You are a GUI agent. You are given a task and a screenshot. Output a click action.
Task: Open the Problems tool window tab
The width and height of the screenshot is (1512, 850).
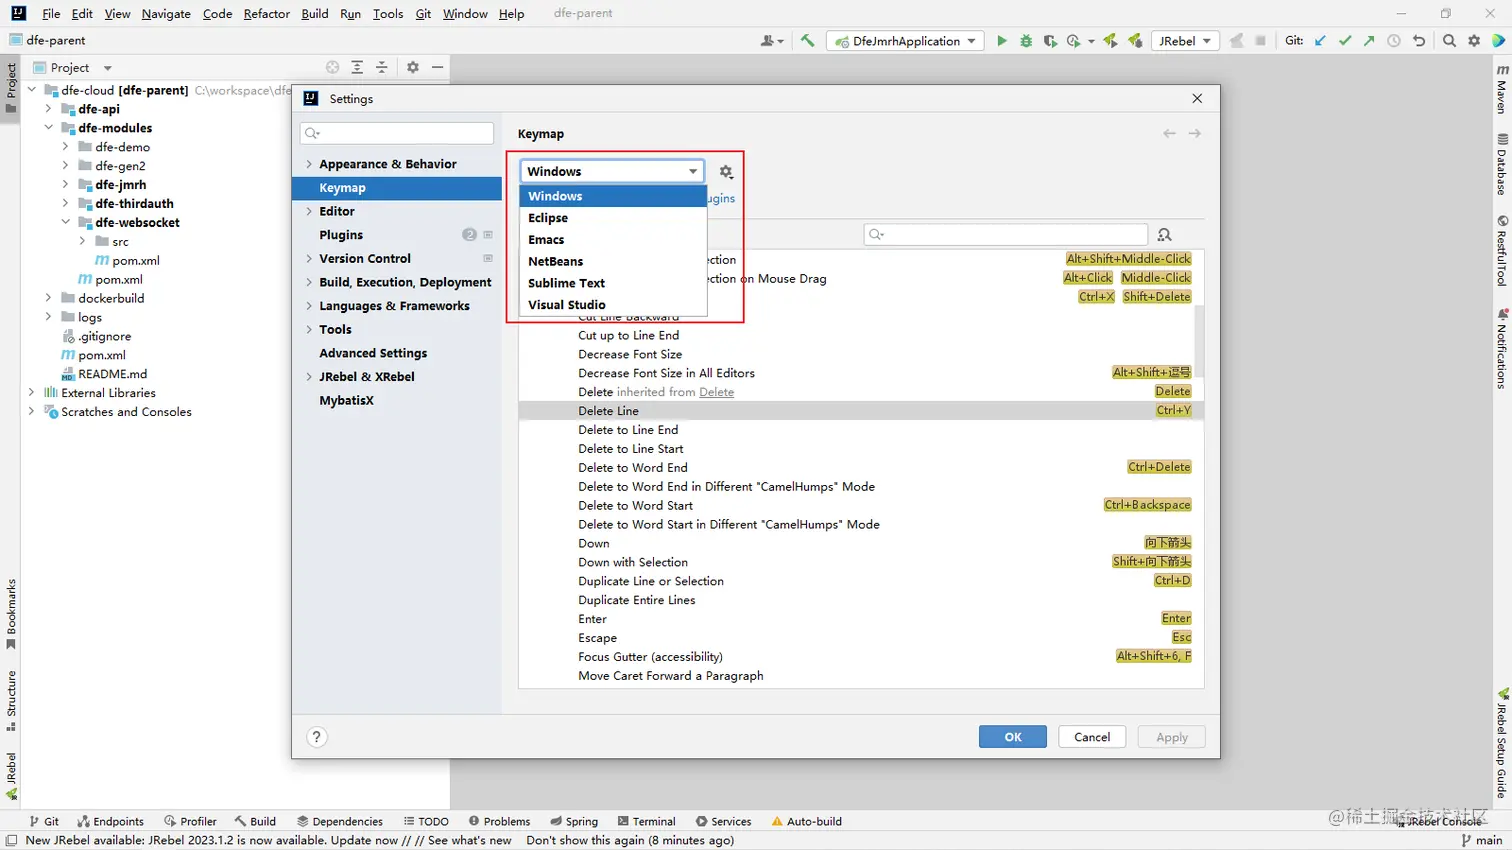(499, 821)
